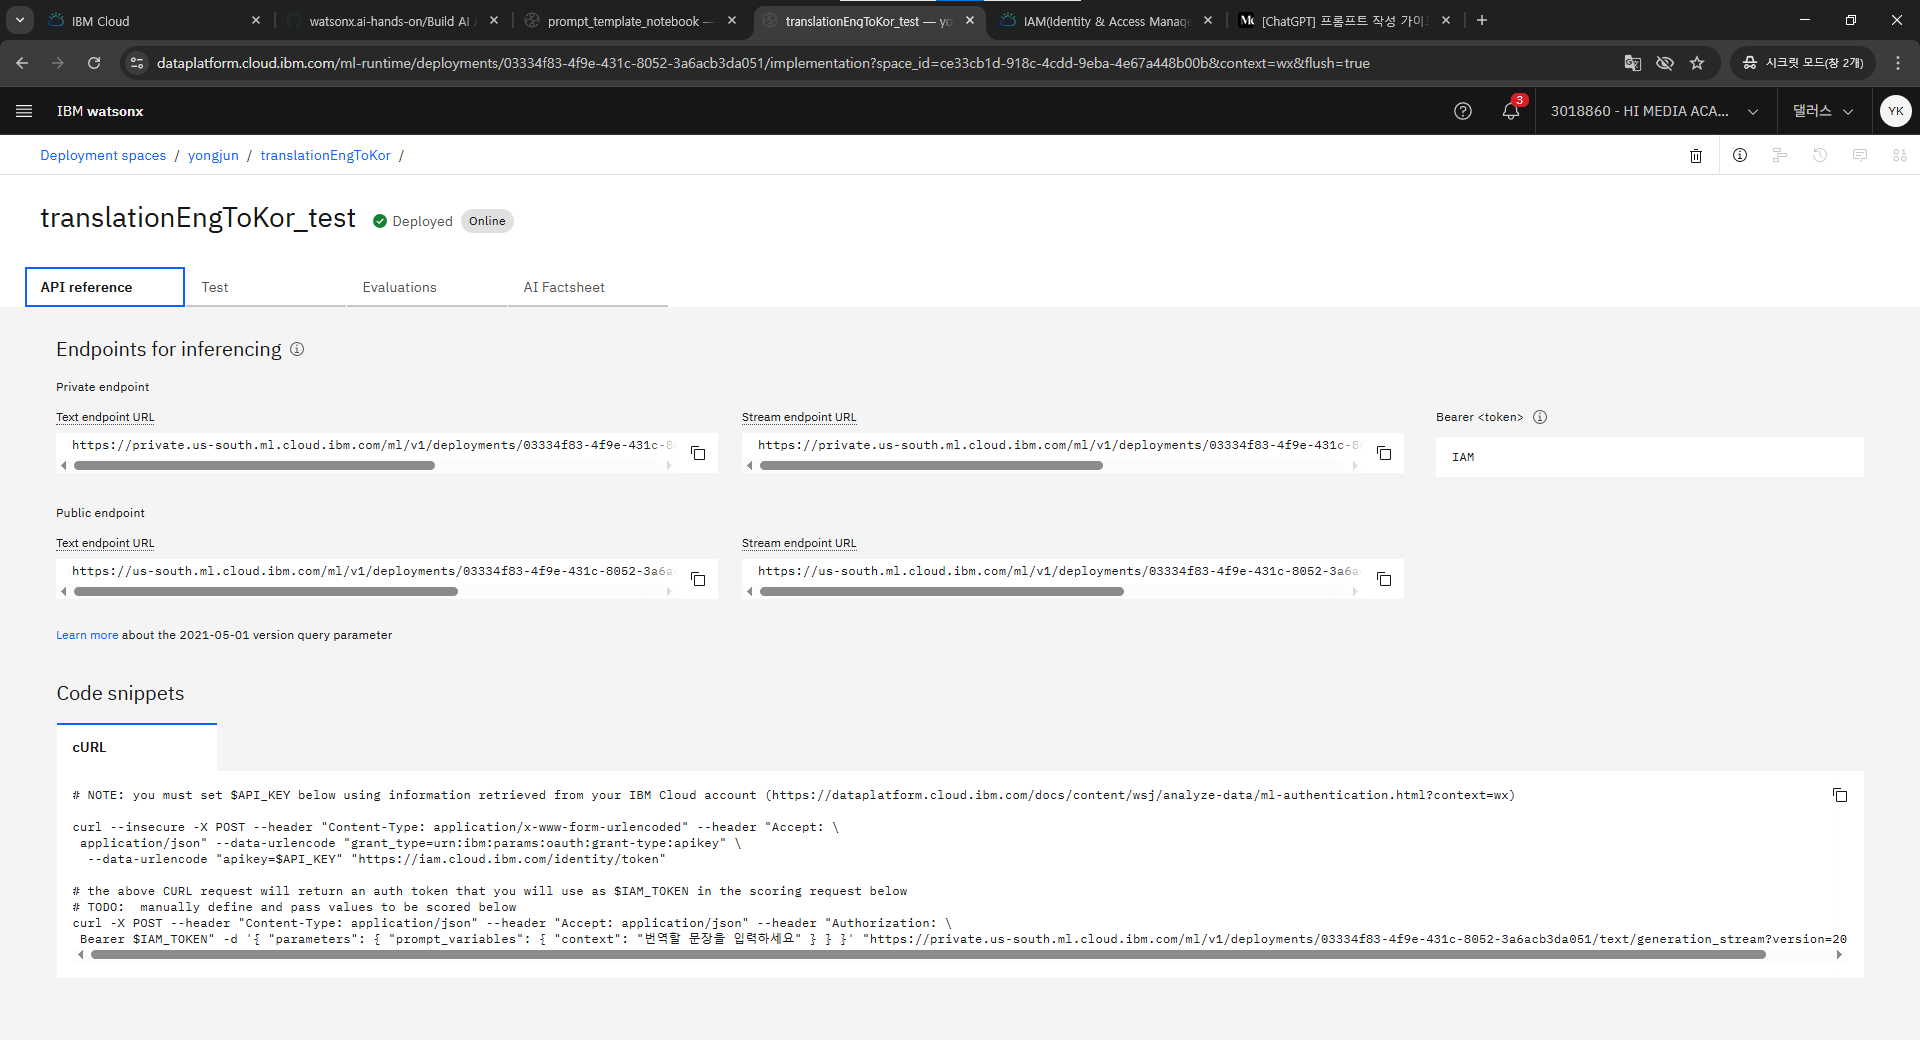Switch to the Test tab

click(x=265, y=287)
